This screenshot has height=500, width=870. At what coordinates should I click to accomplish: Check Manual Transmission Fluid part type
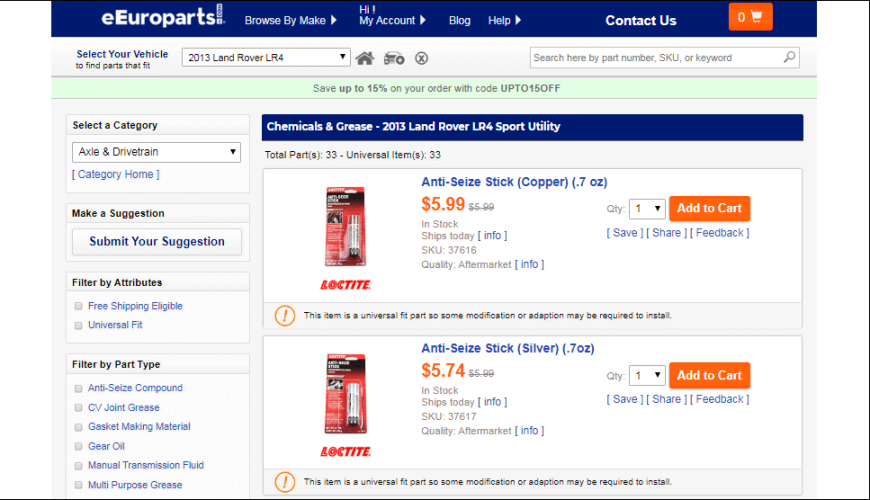(78, 466)
